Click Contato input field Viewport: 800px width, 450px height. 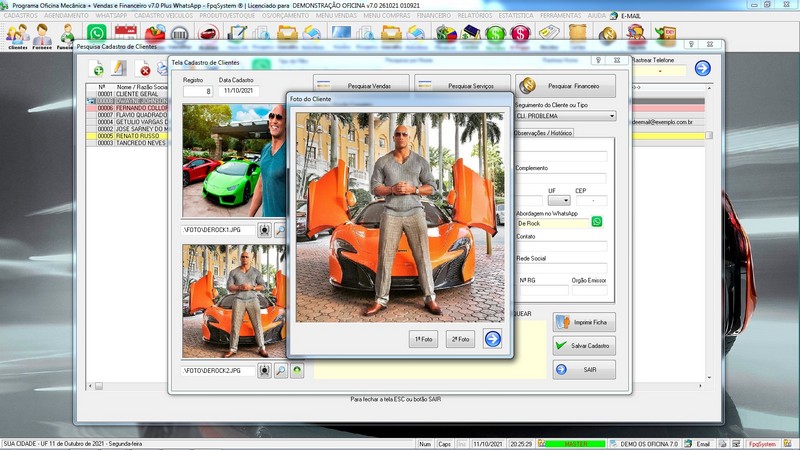(x=561, y=246)
